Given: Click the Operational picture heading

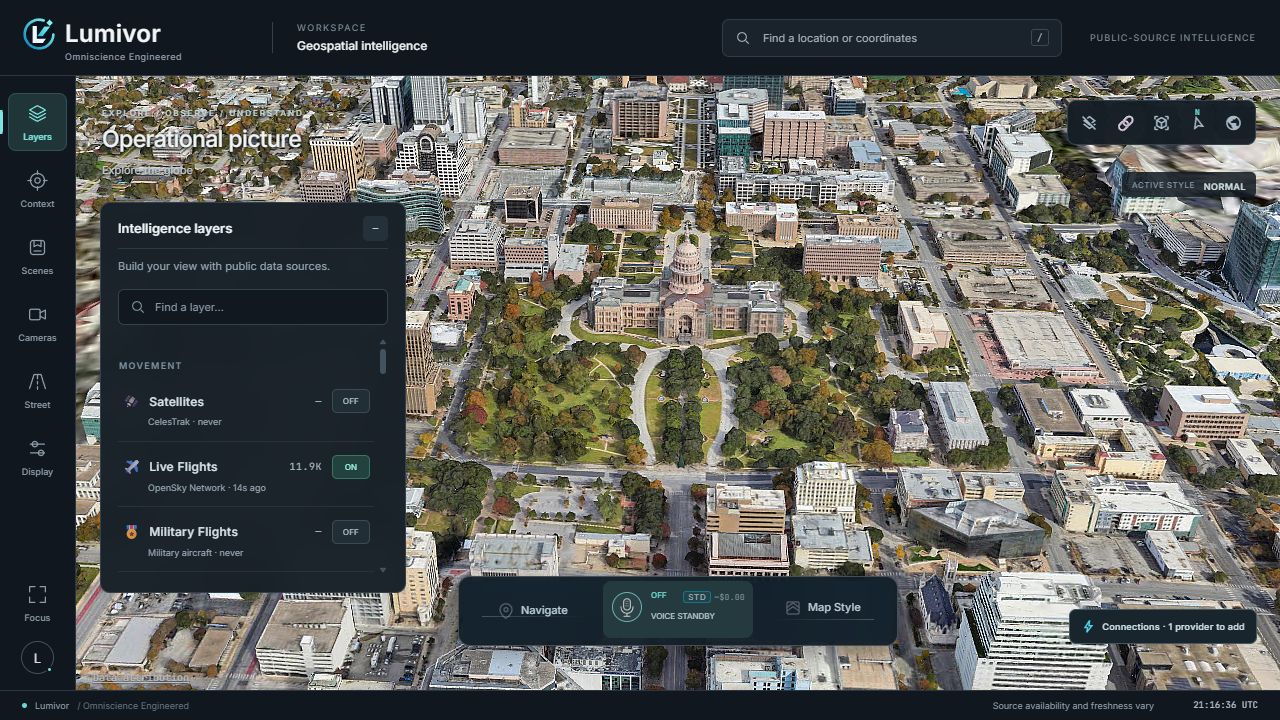Looking at the screenshot, I should click(x=202, y=139).
